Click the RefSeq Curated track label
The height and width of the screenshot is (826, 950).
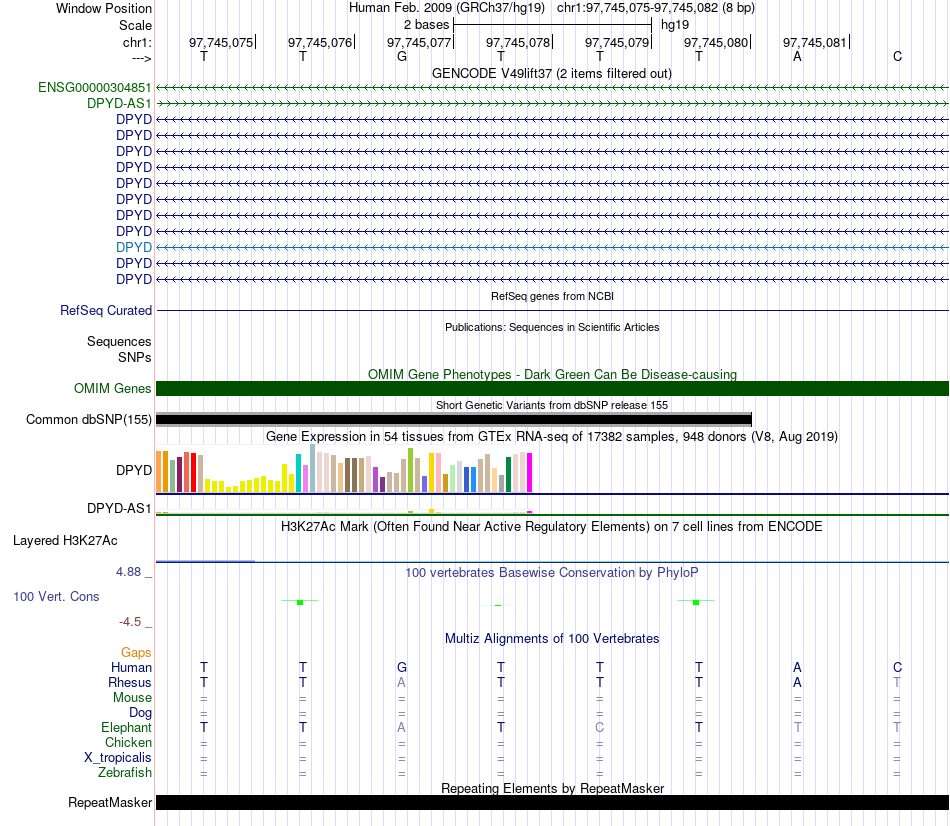point(105,310)
